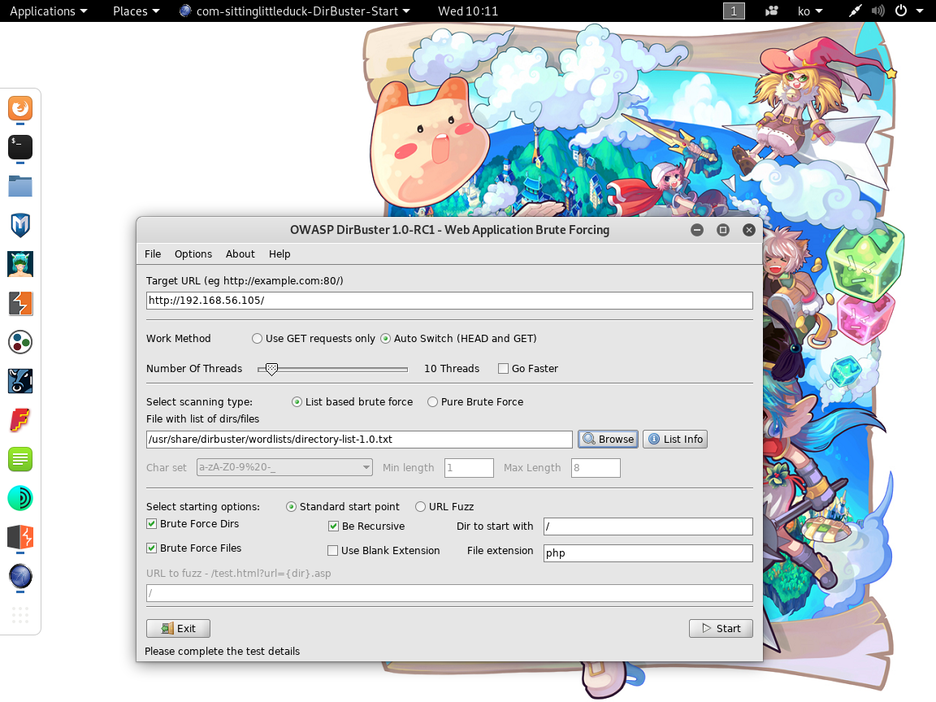Viewport: 936px width, 702px height.
Task: Open the File menu
Action: click(x=153, y=254)
